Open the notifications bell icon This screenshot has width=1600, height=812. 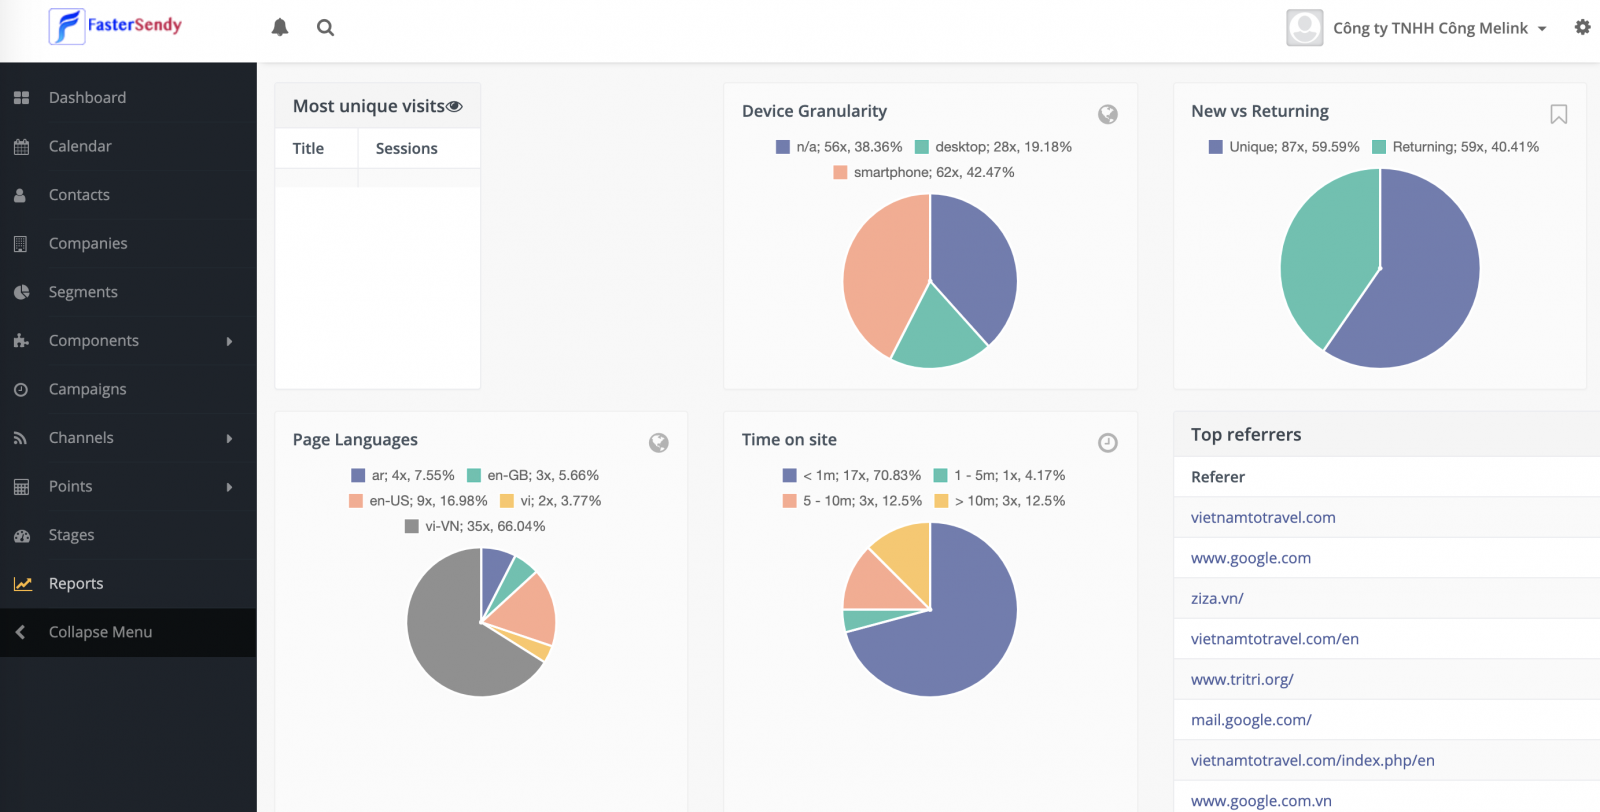click(x=280, y=28)
